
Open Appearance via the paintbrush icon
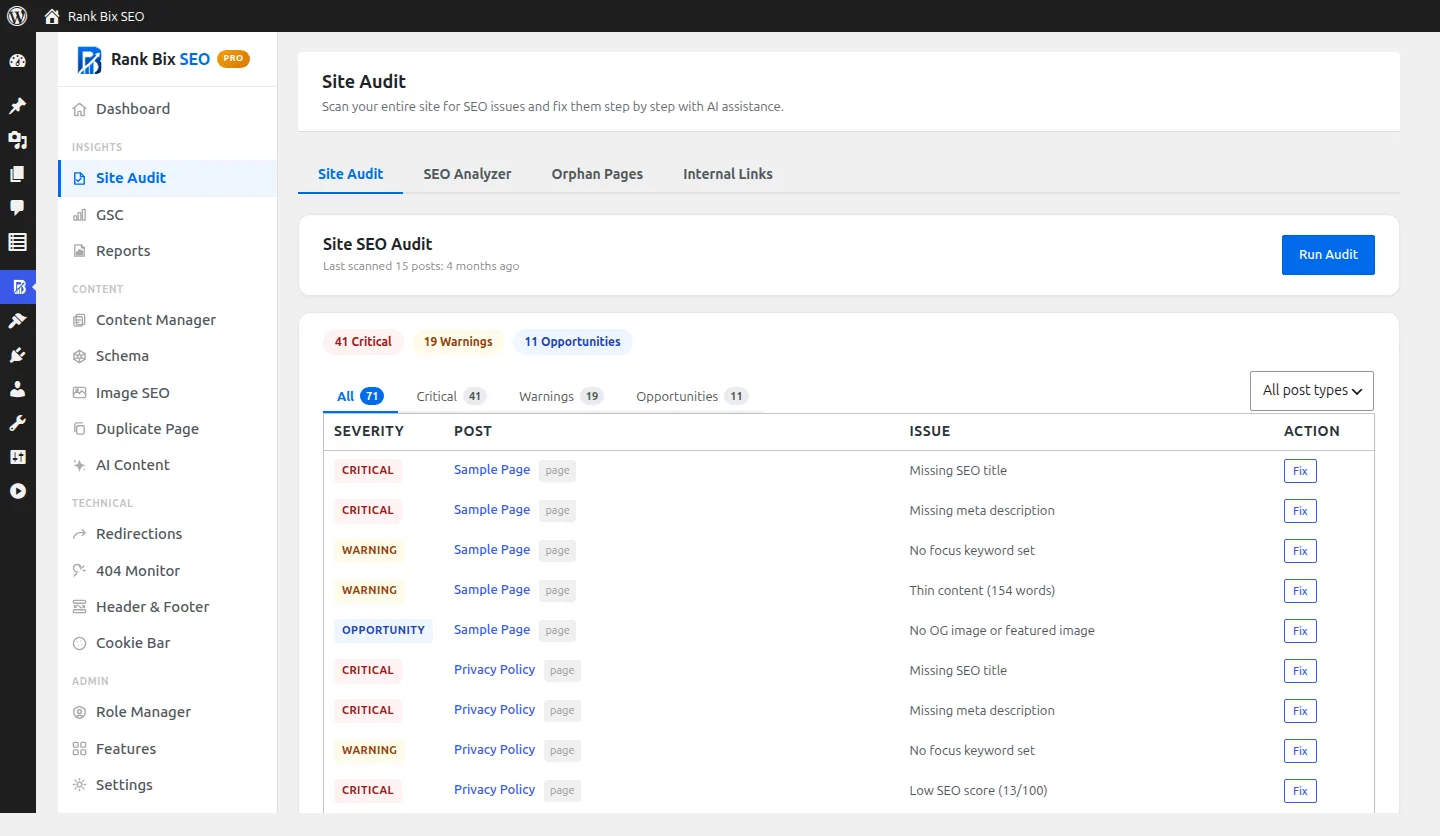click(17, 321)
